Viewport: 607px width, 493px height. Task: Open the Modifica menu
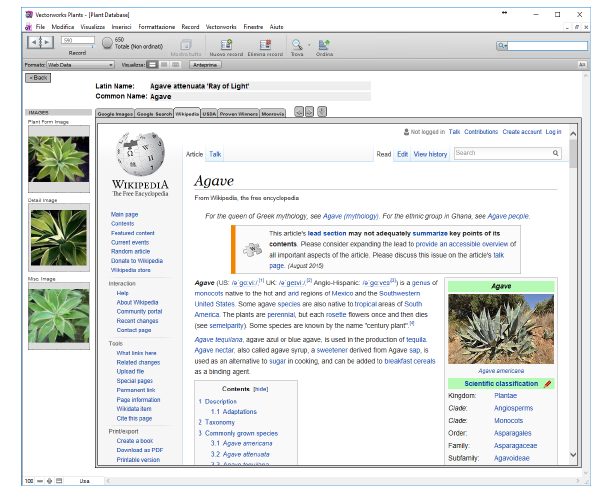point(62,27)
